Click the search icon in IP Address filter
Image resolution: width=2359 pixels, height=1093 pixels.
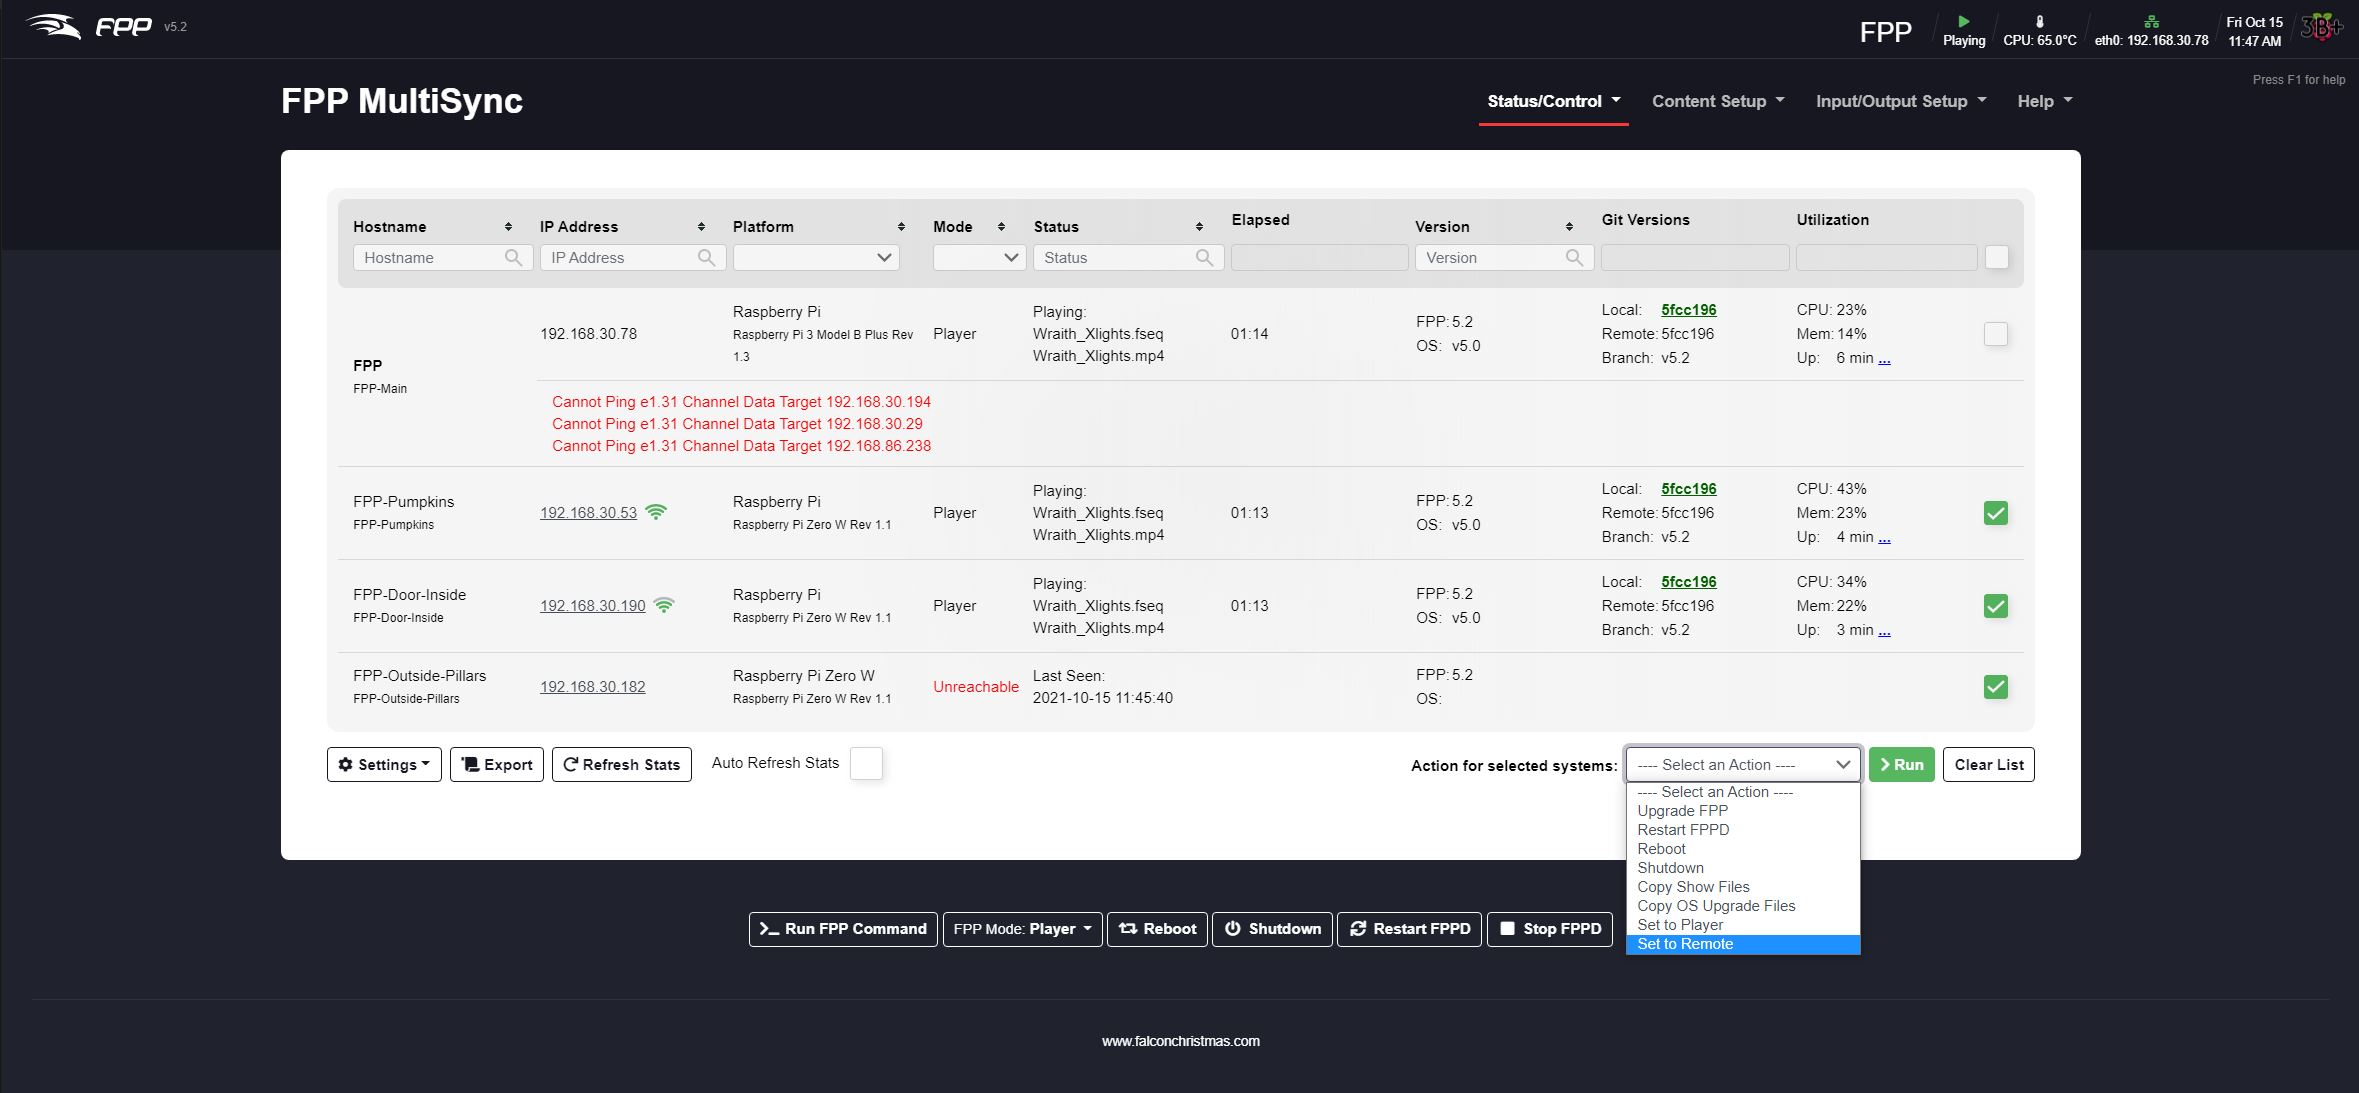[706, 258]
